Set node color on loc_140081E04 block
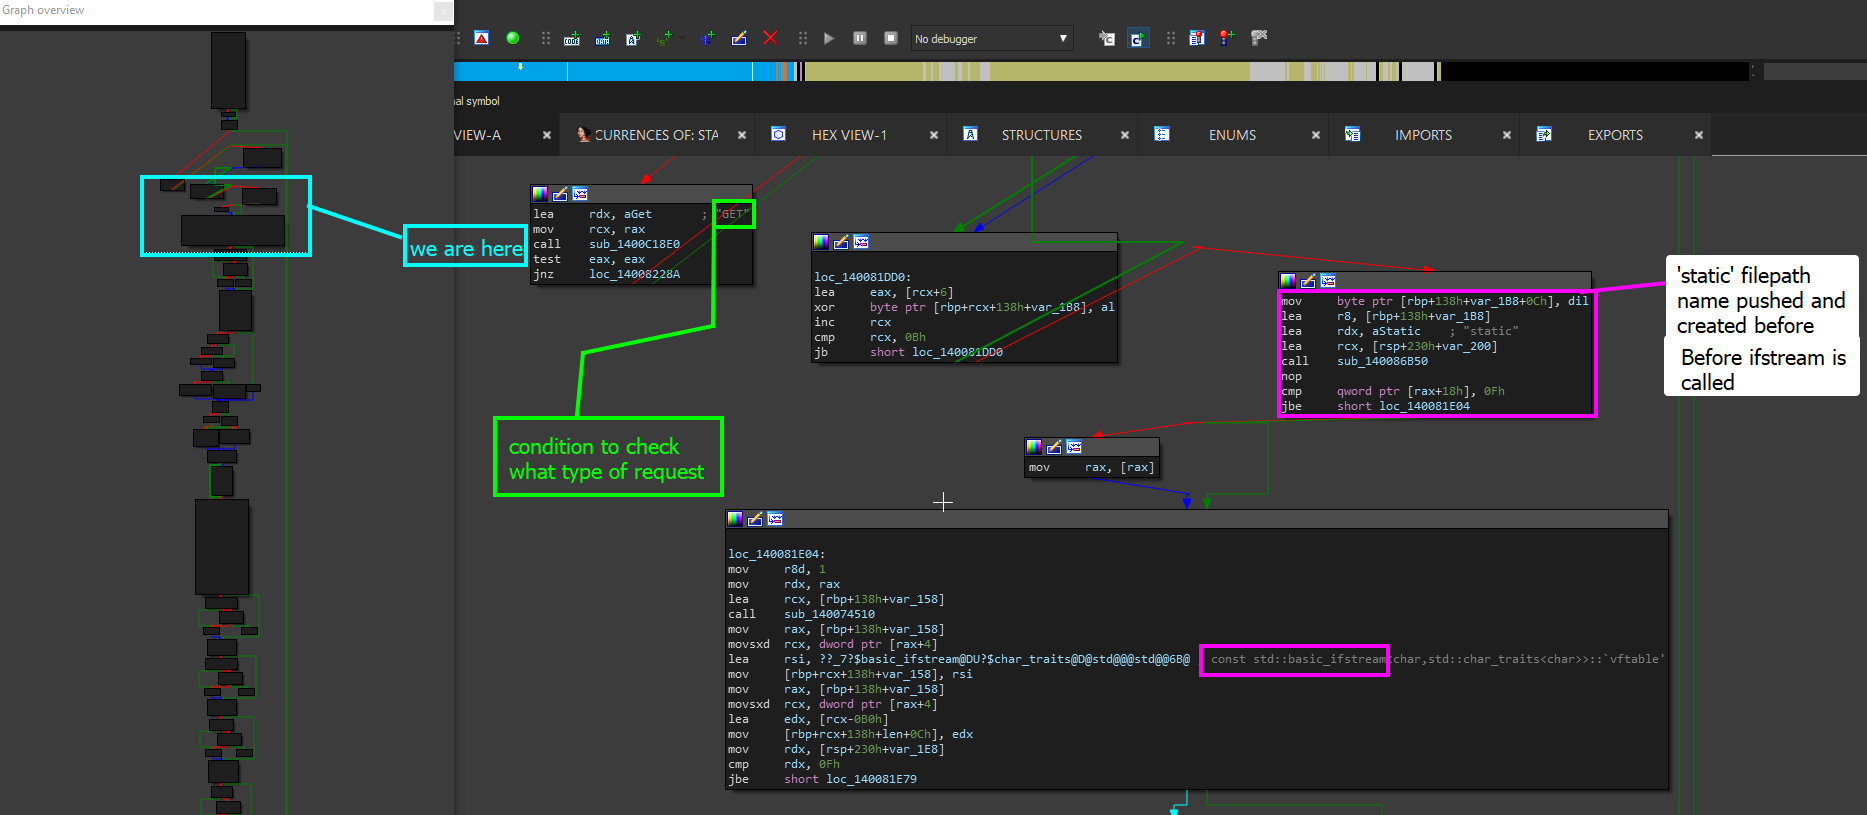Screen dimensions: 1867x815 [735, 519]
